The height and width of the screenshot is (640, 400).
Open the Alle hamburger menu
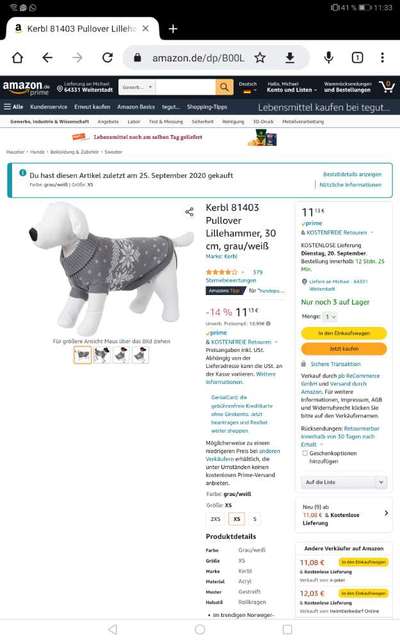tap(13, 107)
